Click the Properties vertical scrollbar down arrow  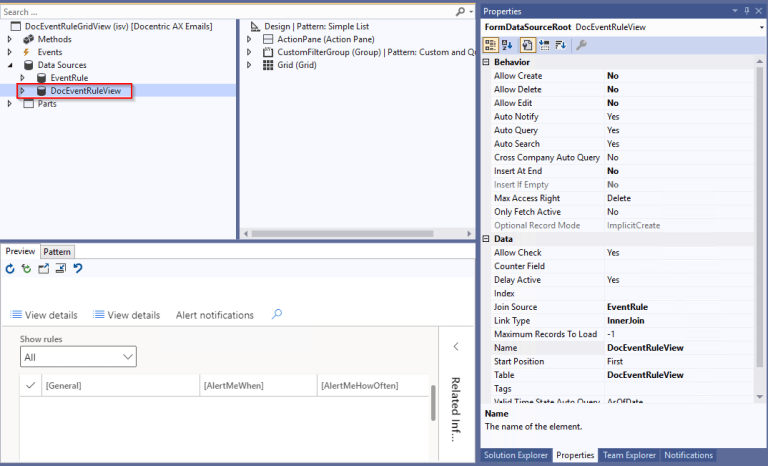coord(759,396)
